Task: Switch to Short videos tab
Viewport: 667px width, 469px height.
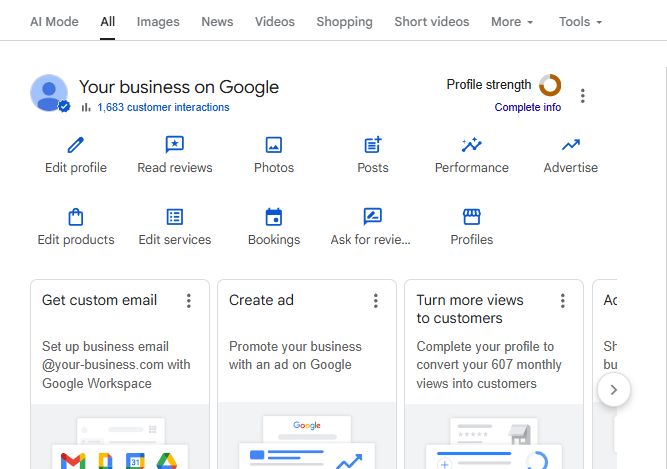Action: pos(431,22)
